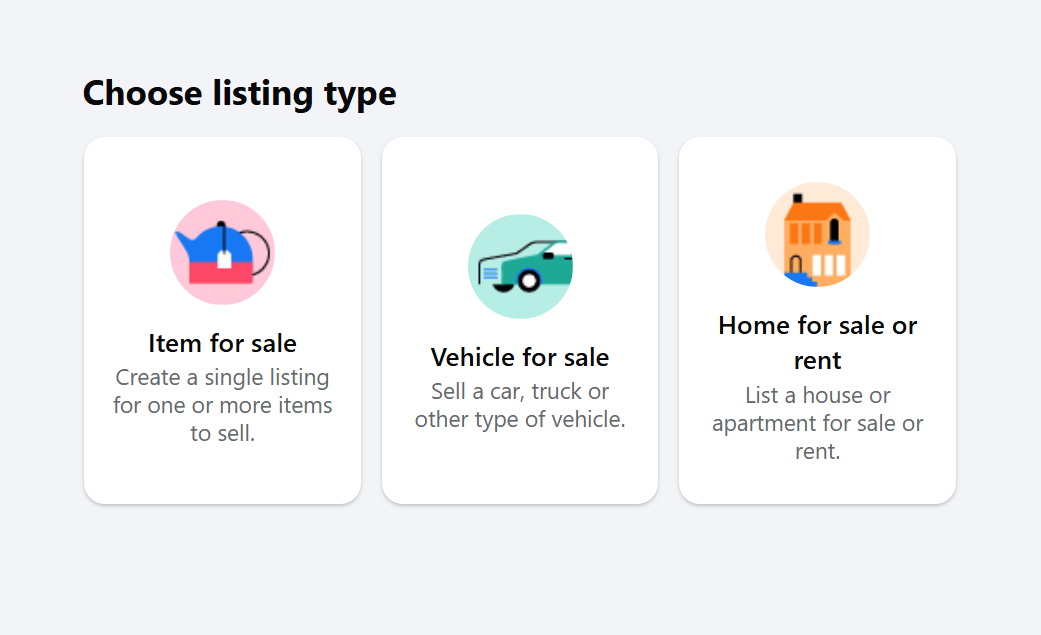Click the Choose listing type heading
The image size is (1041, 635).
pyautogui.click(x=240, y=93)
